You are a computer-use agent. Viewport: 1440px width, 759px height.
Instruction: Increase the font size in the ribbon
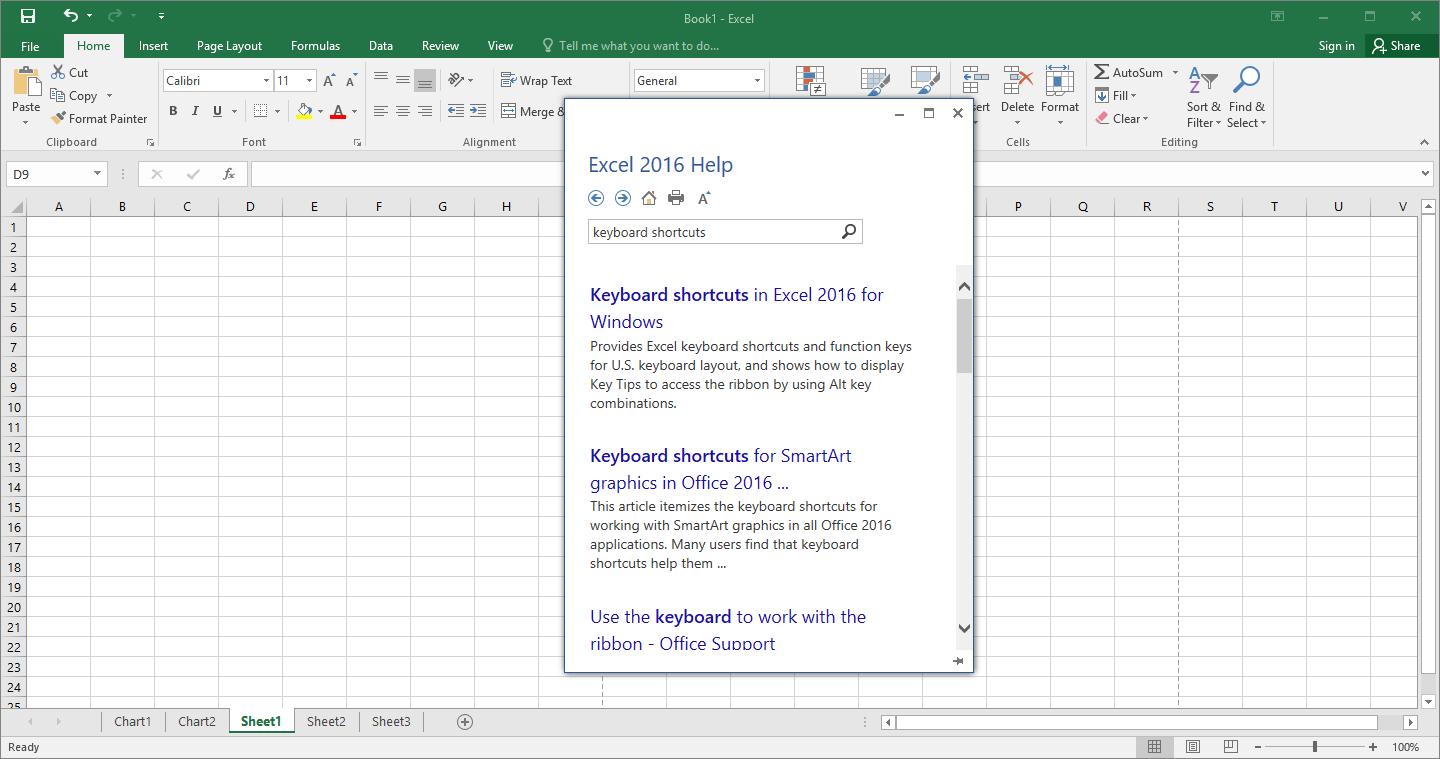tap(329, 81)
